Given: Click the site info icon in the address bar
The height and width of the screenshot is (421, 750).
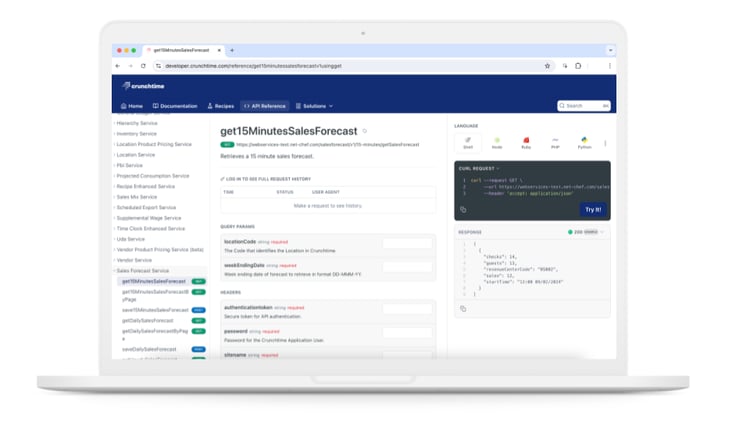Looking at the screenshot, I should [158, 66].
